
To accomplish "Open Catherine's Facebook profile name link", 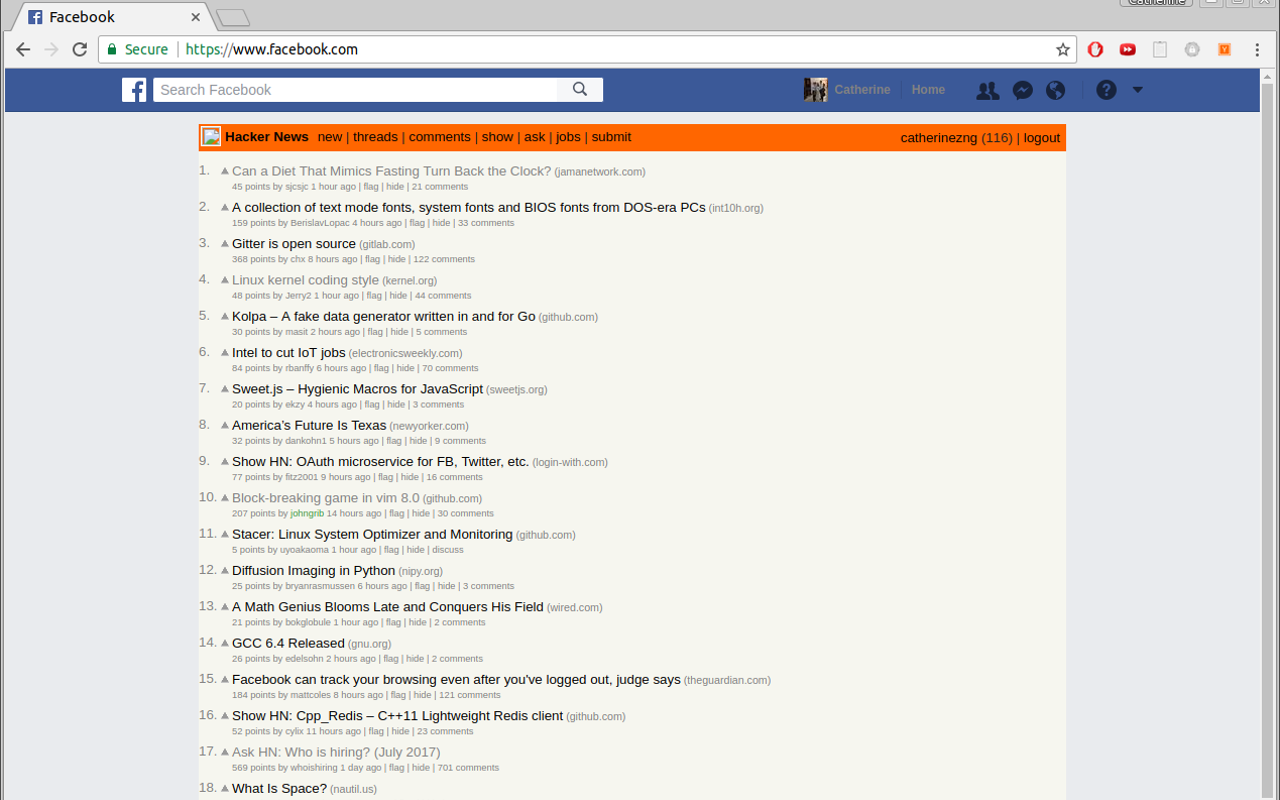I will (862, 90).
